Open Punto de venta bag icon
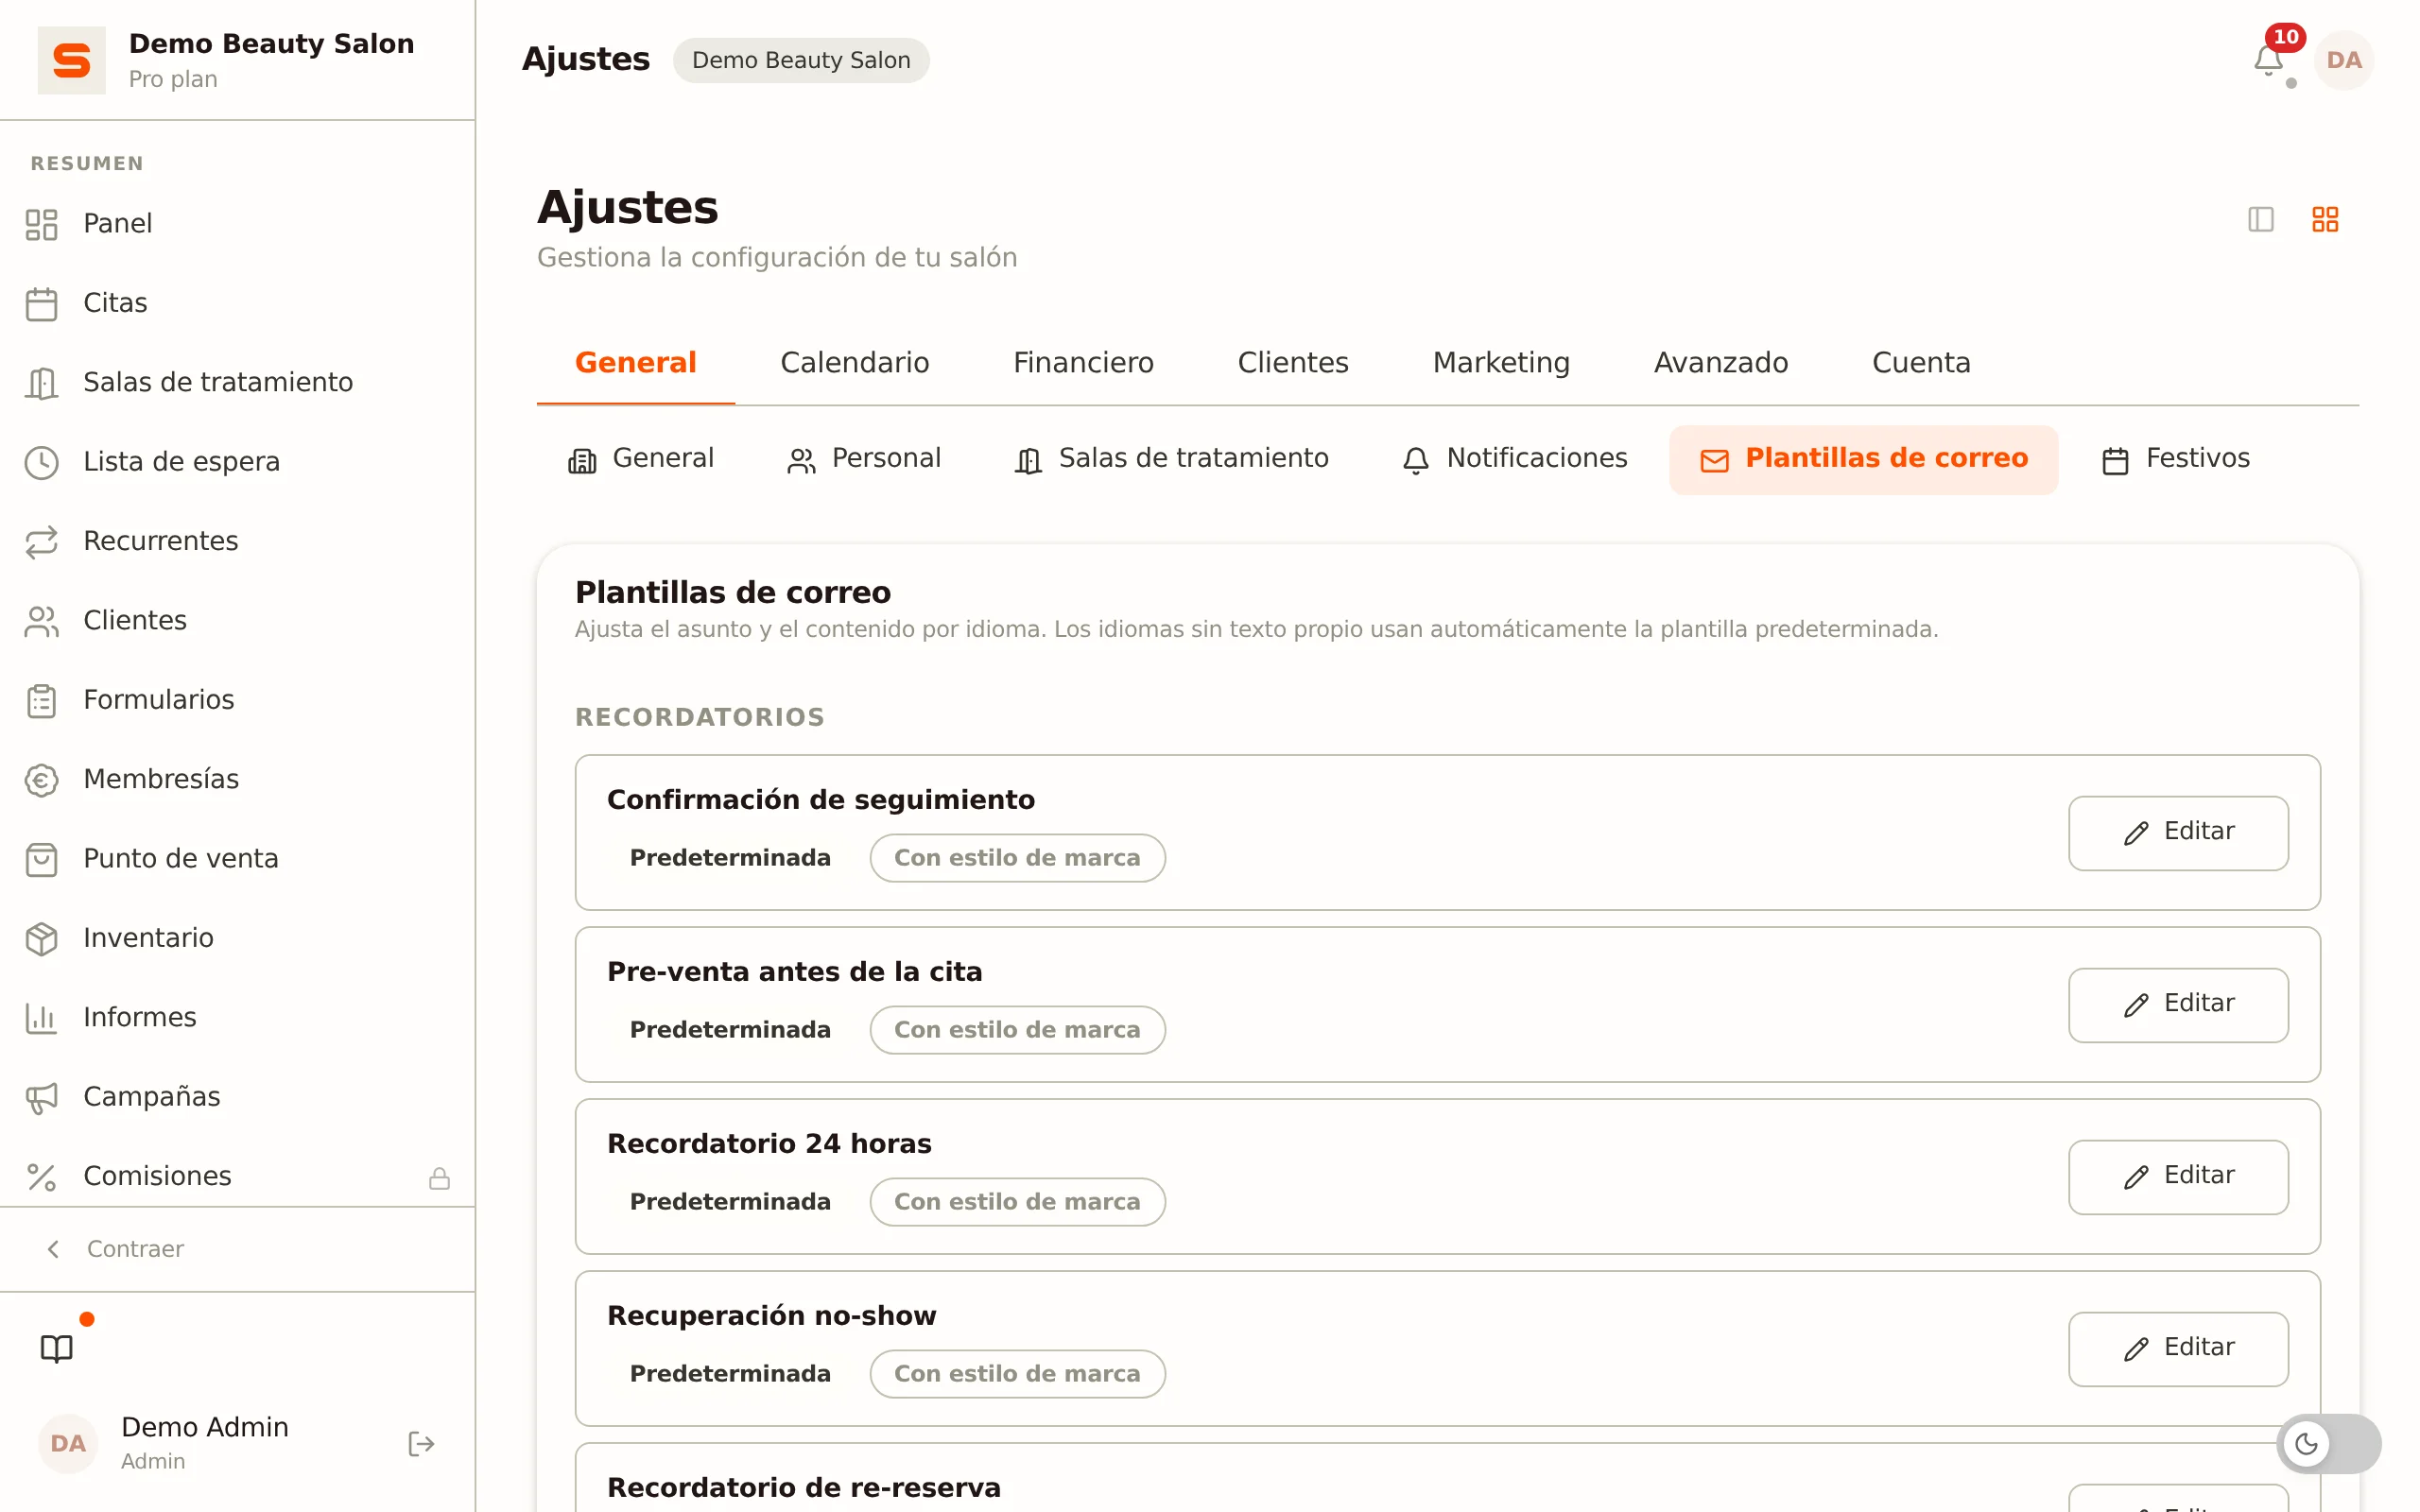 point(41,859)
